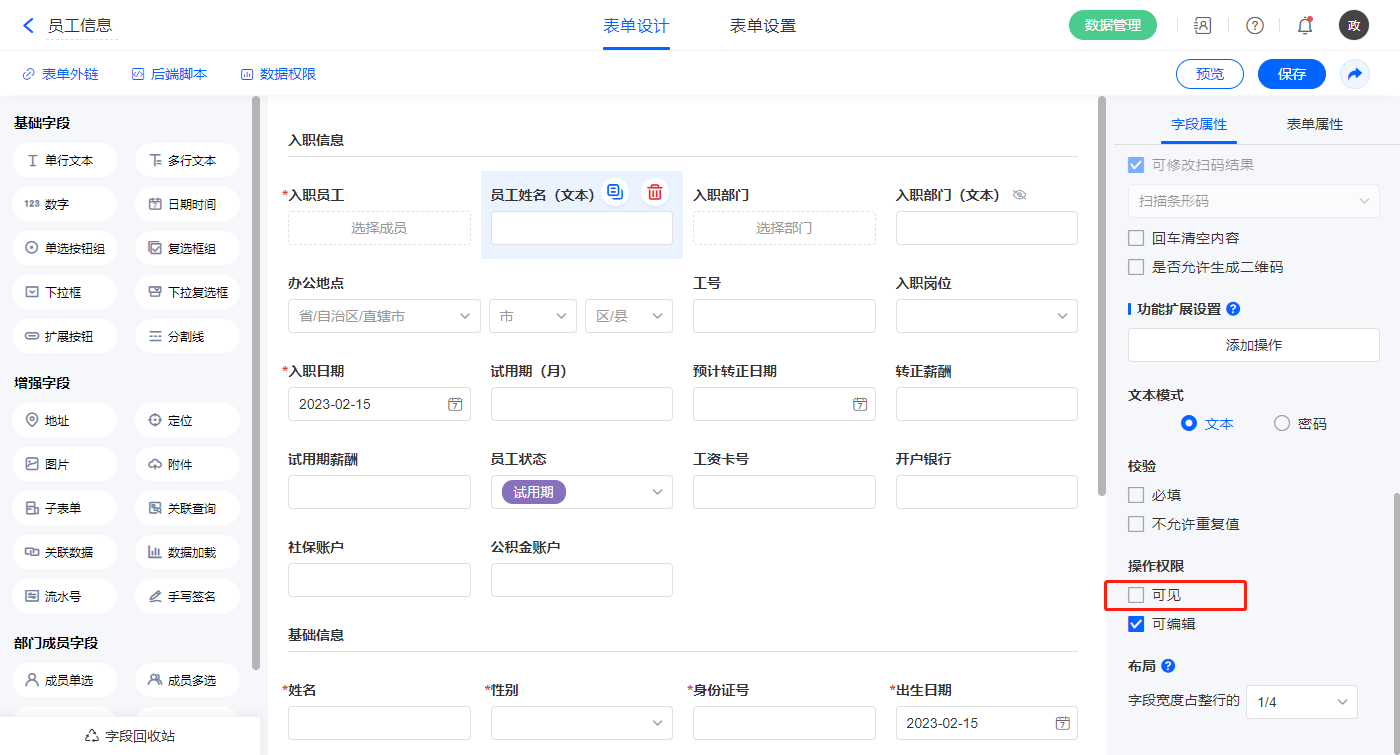Click the help question mark icon in header
Screen dimensions: 1400x755
[1254, 25]
